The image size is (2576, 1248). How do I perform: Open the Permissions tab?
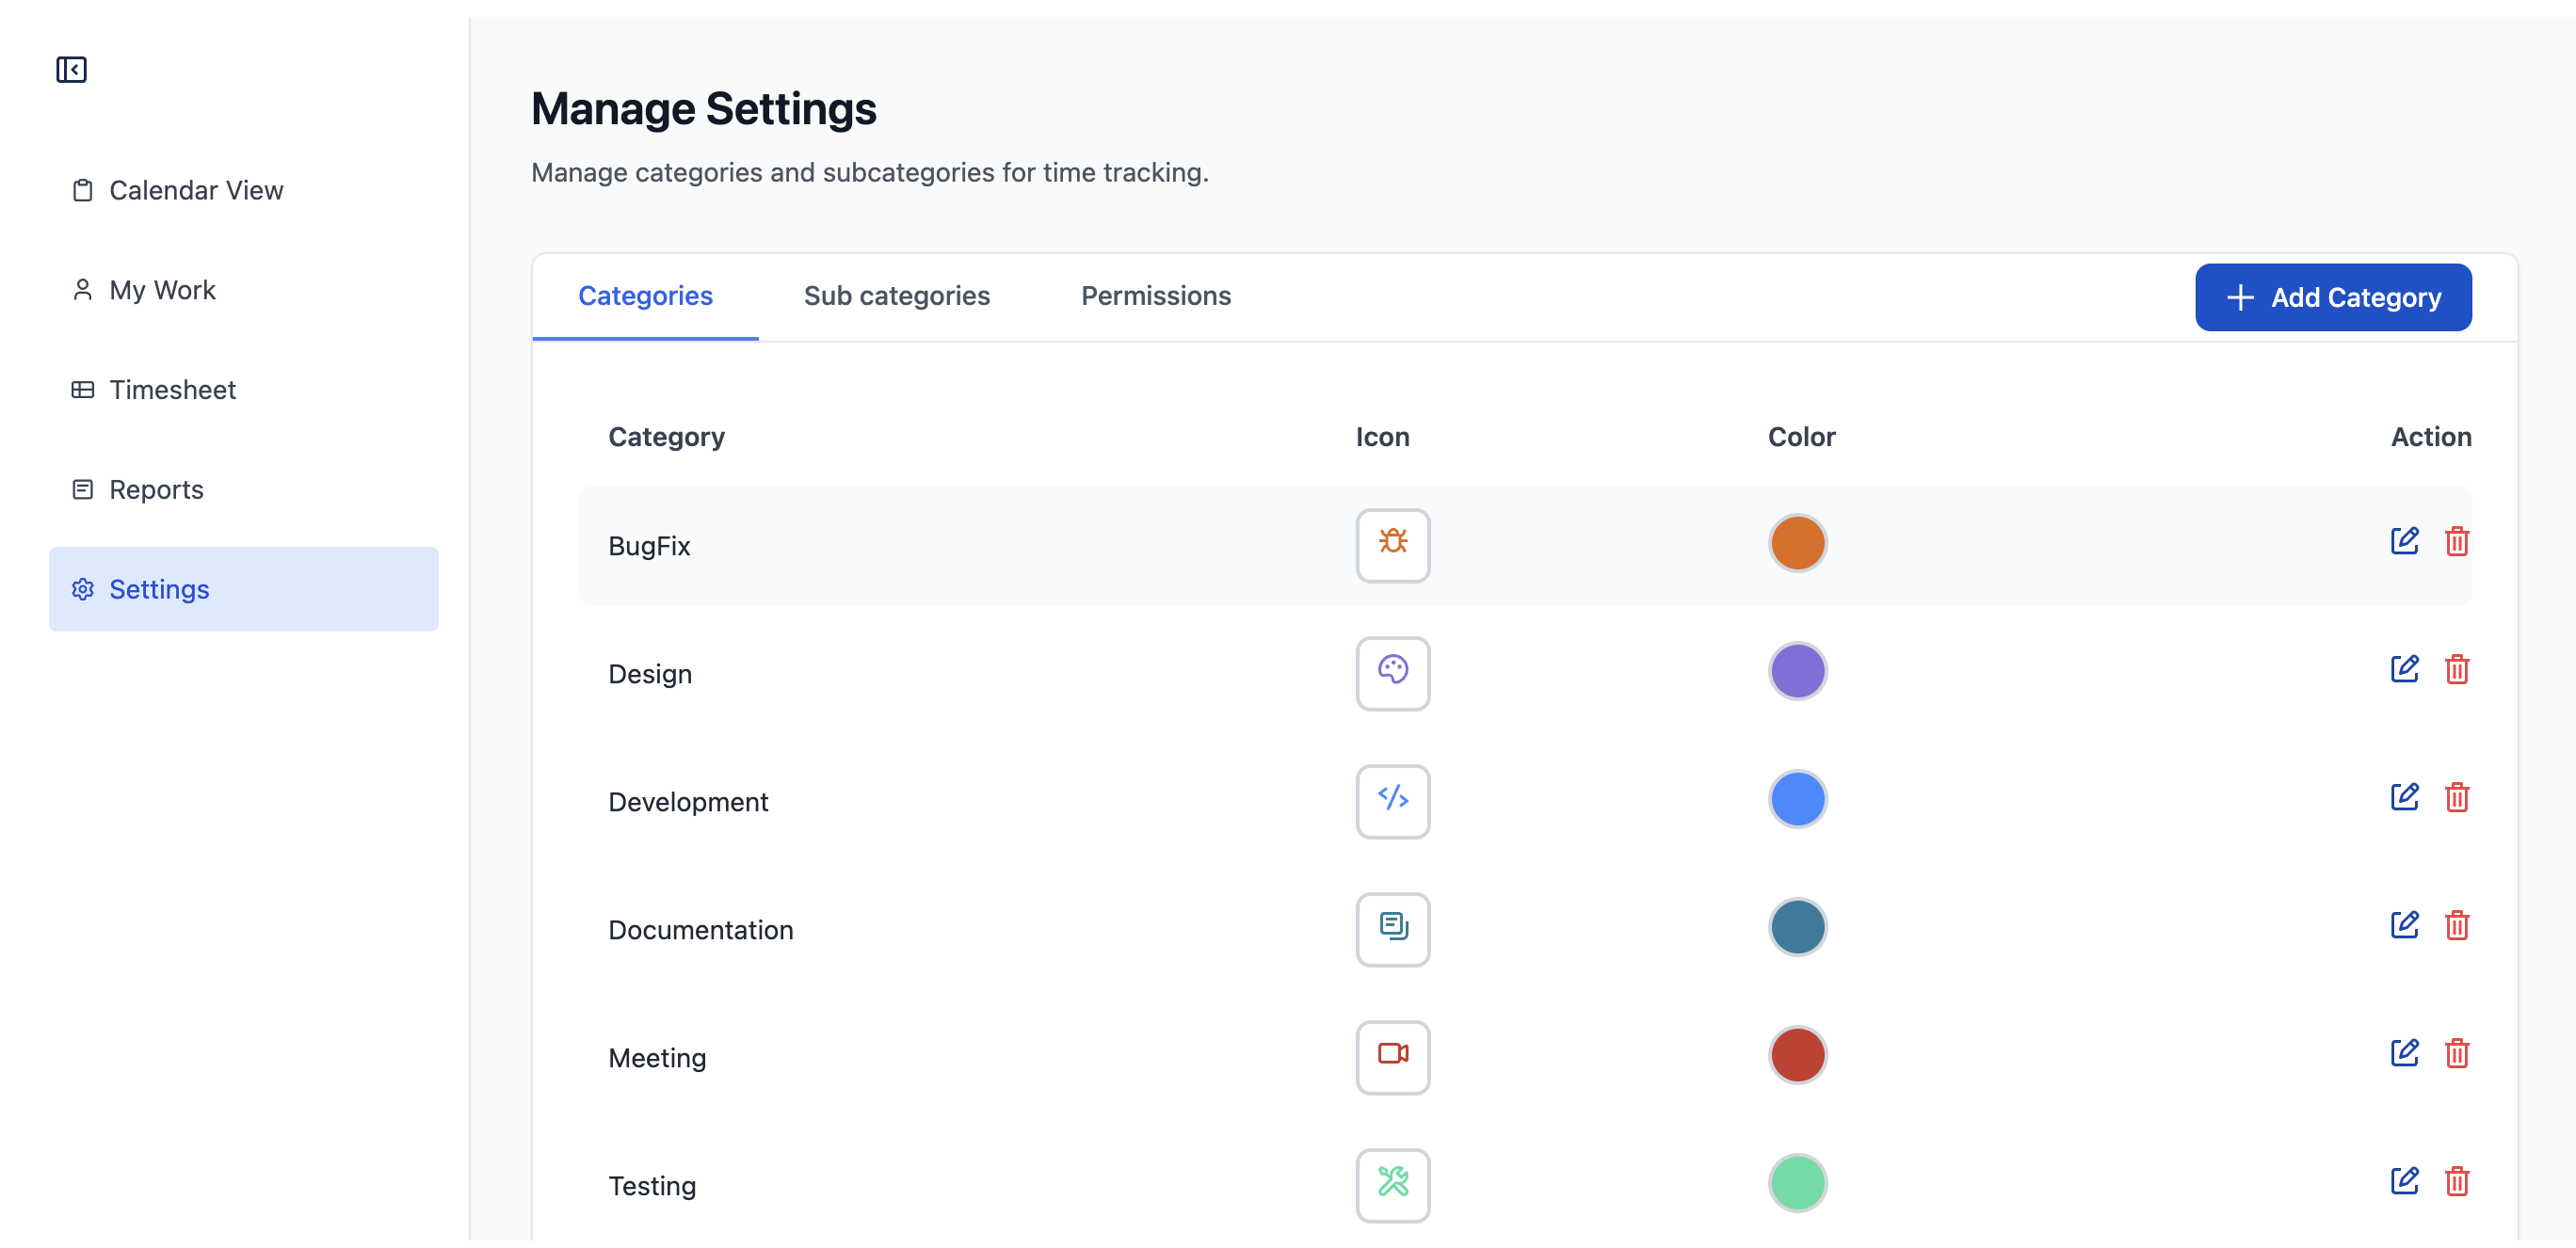coord(1155,296)
